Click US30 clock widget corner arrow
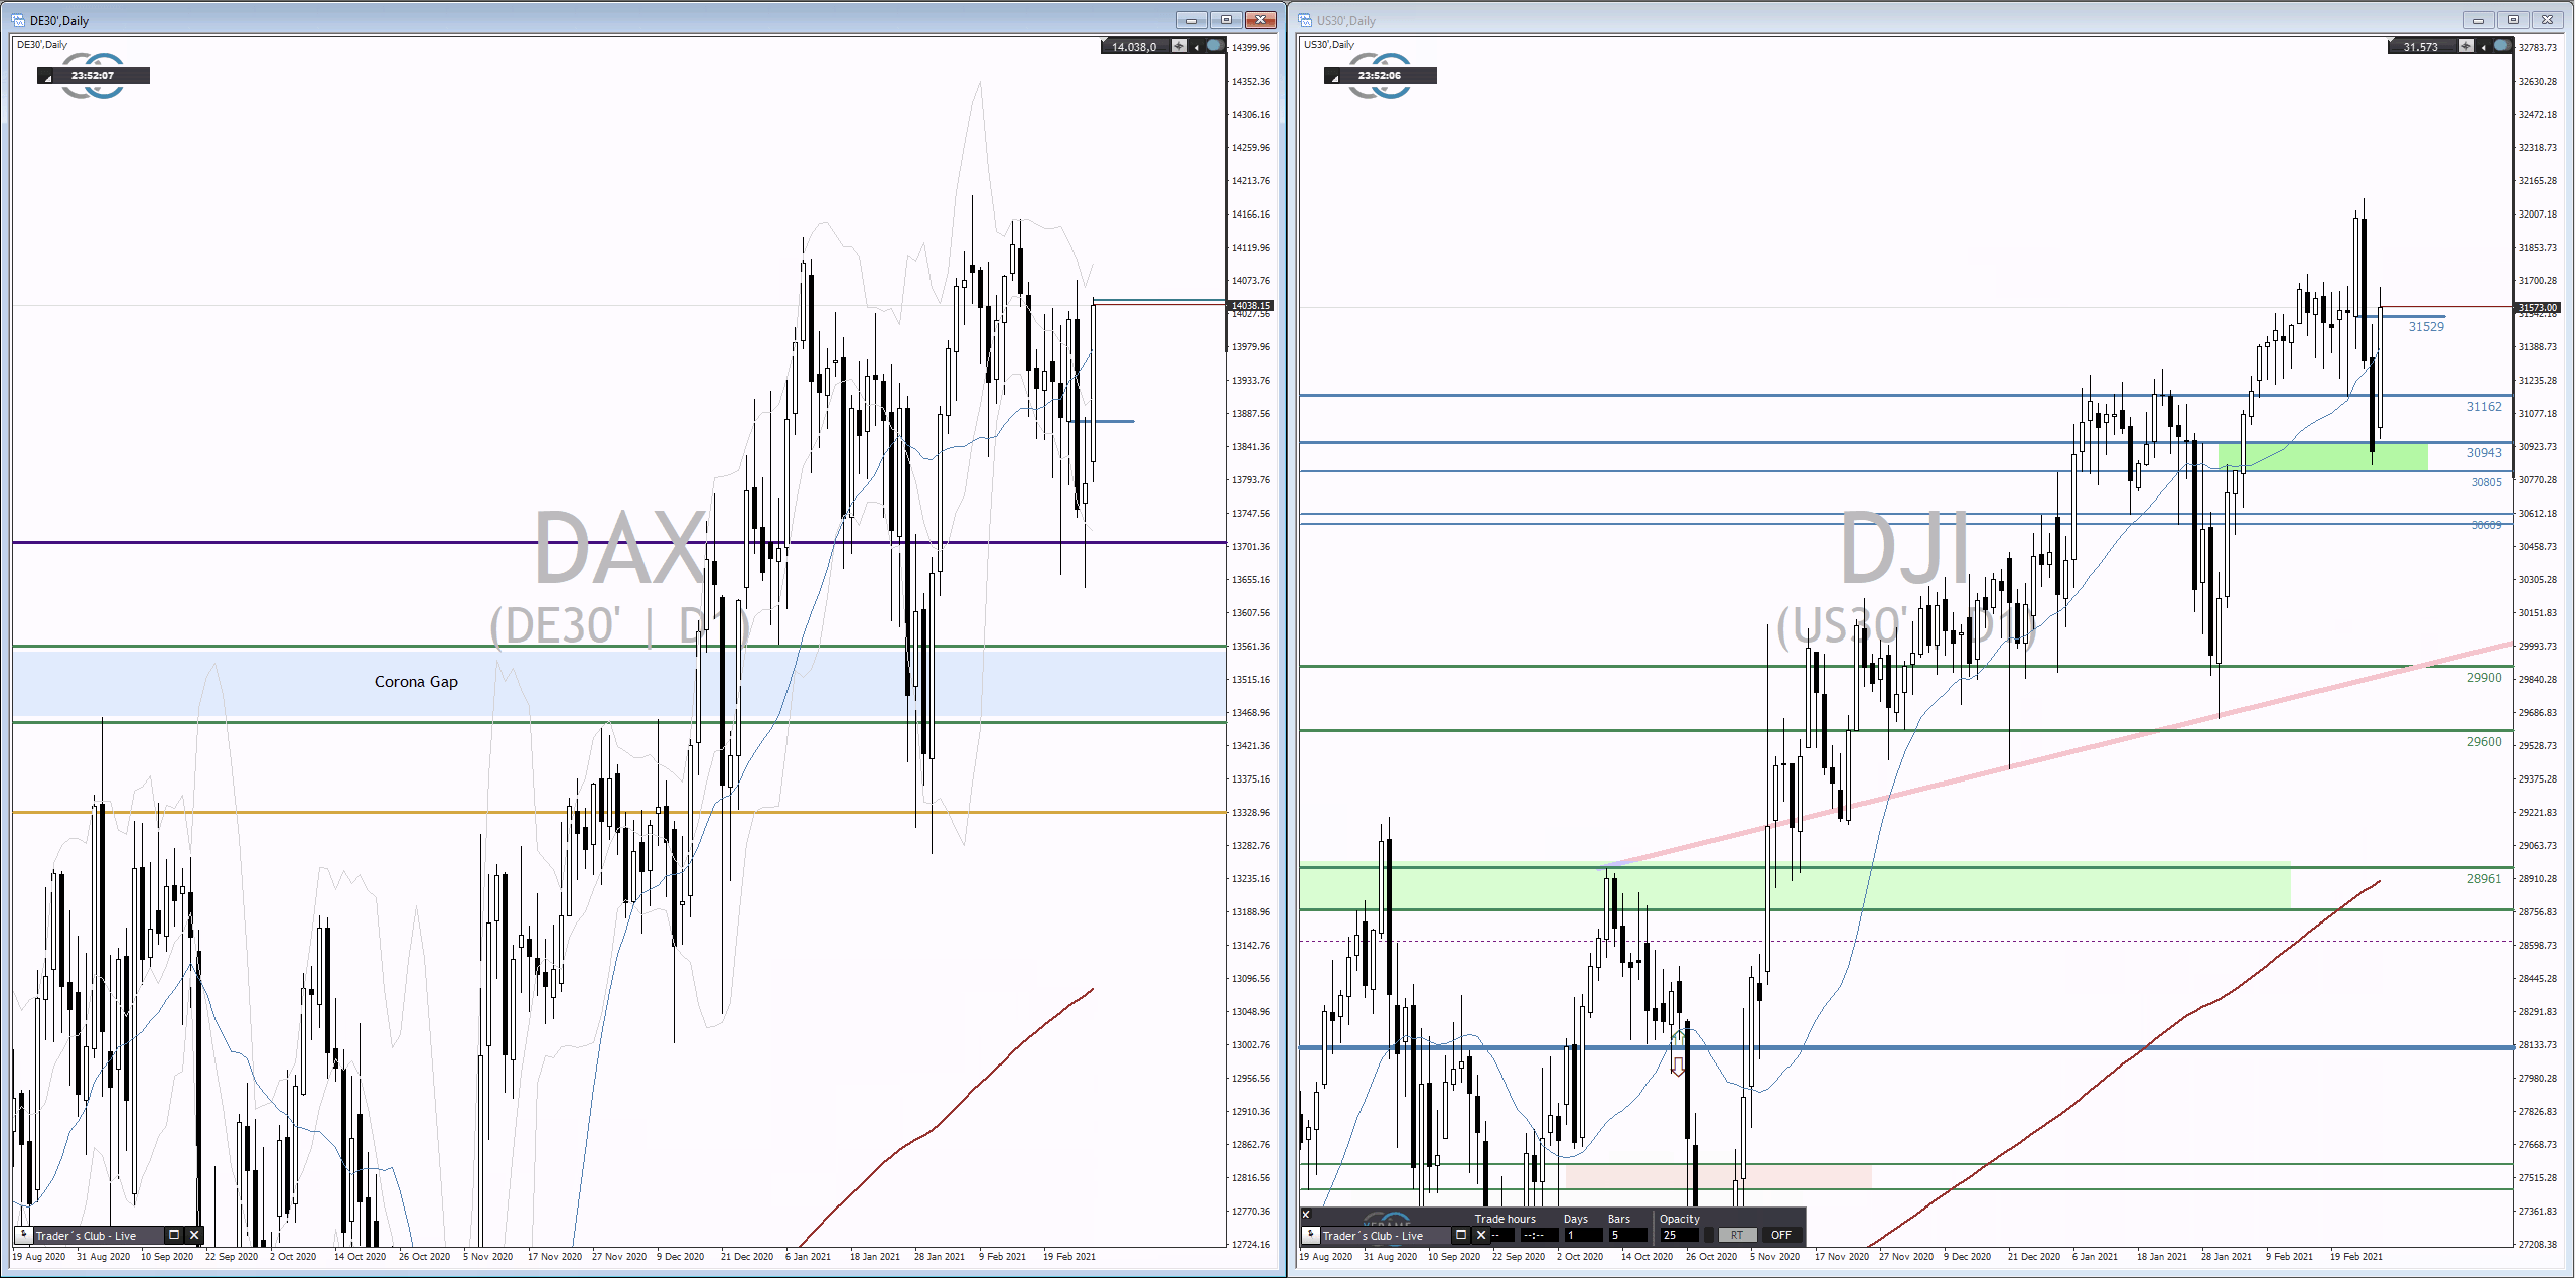The height and width of the screenshot is (1278, 2576). point(1334,77)
